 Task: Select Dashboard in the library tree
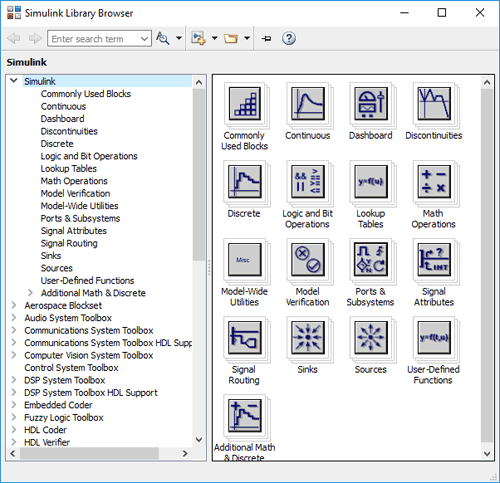pos(62,119)
